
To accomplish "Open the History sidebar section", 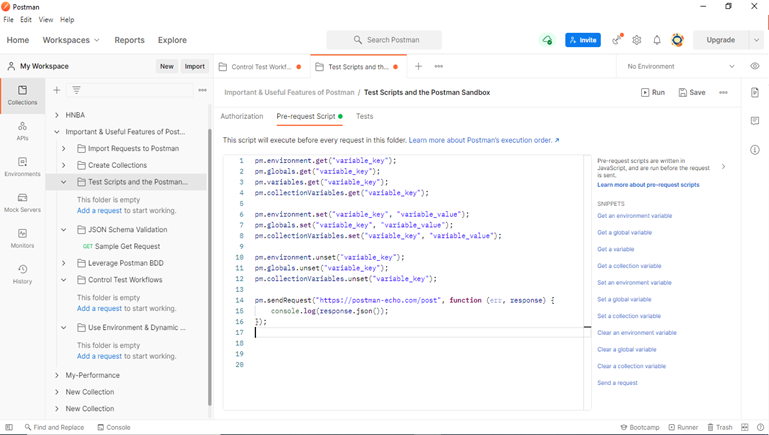I will click(x=22, y=274).
